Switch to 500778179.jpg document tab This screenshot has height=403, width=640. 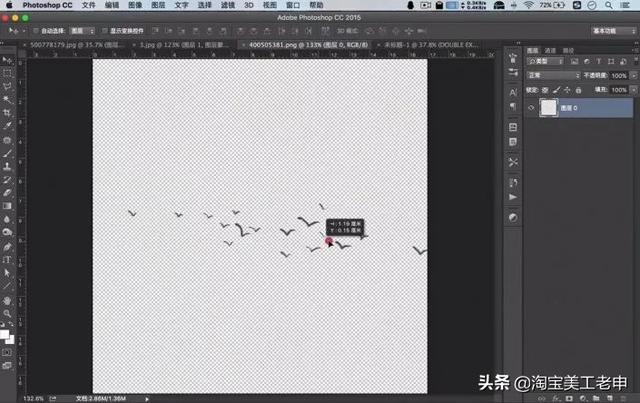76,45
